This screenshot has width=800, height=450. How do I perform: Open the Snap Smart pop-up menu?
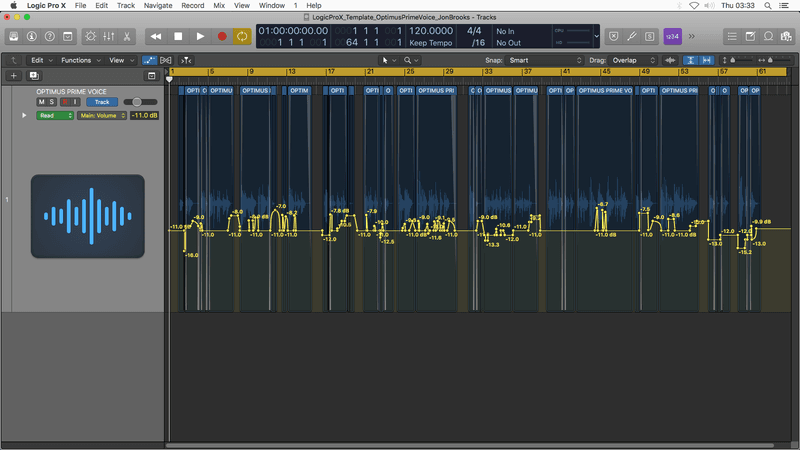pos(544,60)
